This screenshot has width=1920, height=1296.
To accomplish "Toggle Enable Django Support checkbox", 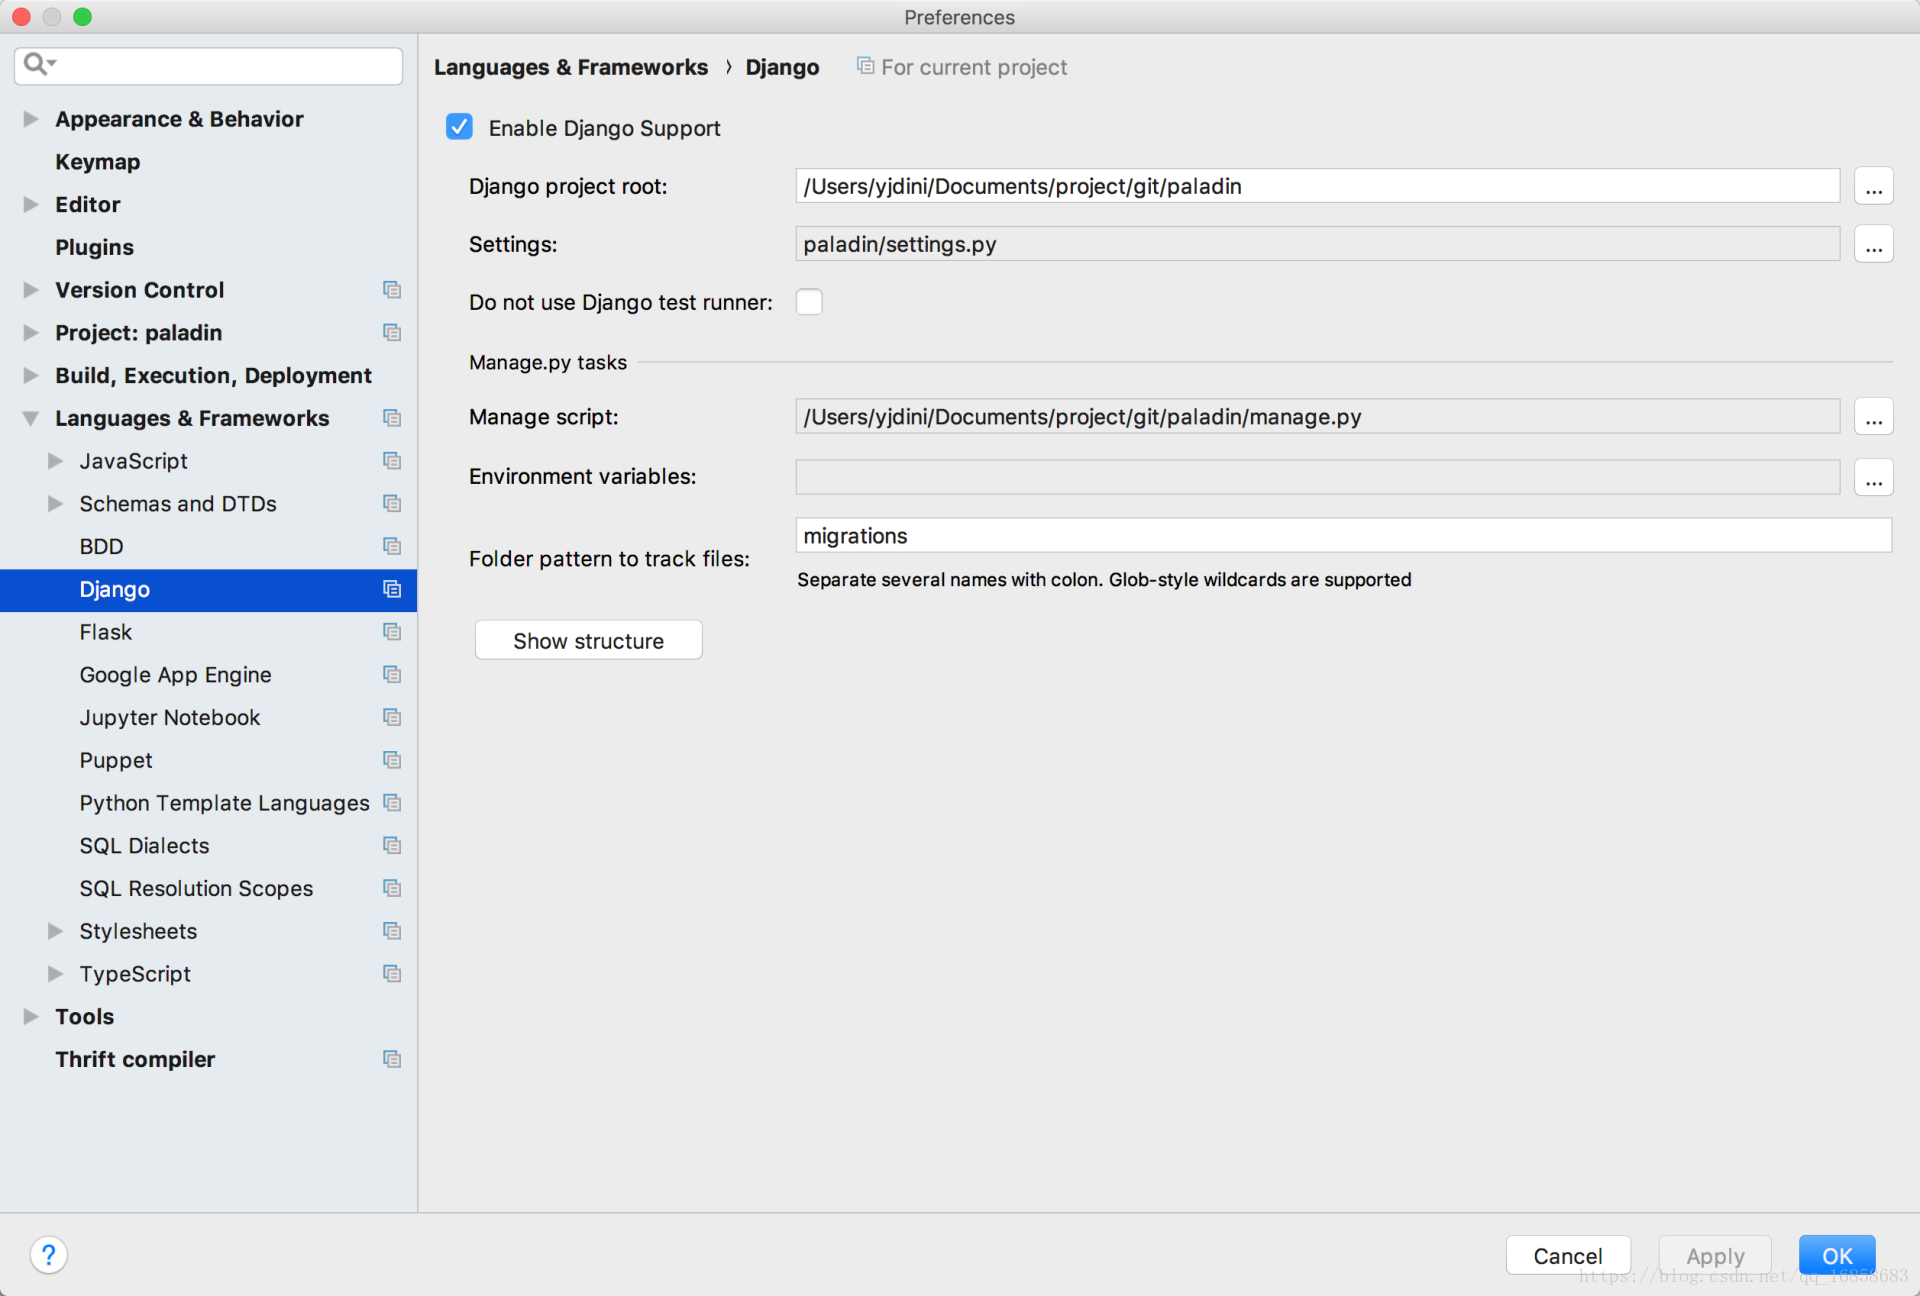I will click(x=460, y=127).
